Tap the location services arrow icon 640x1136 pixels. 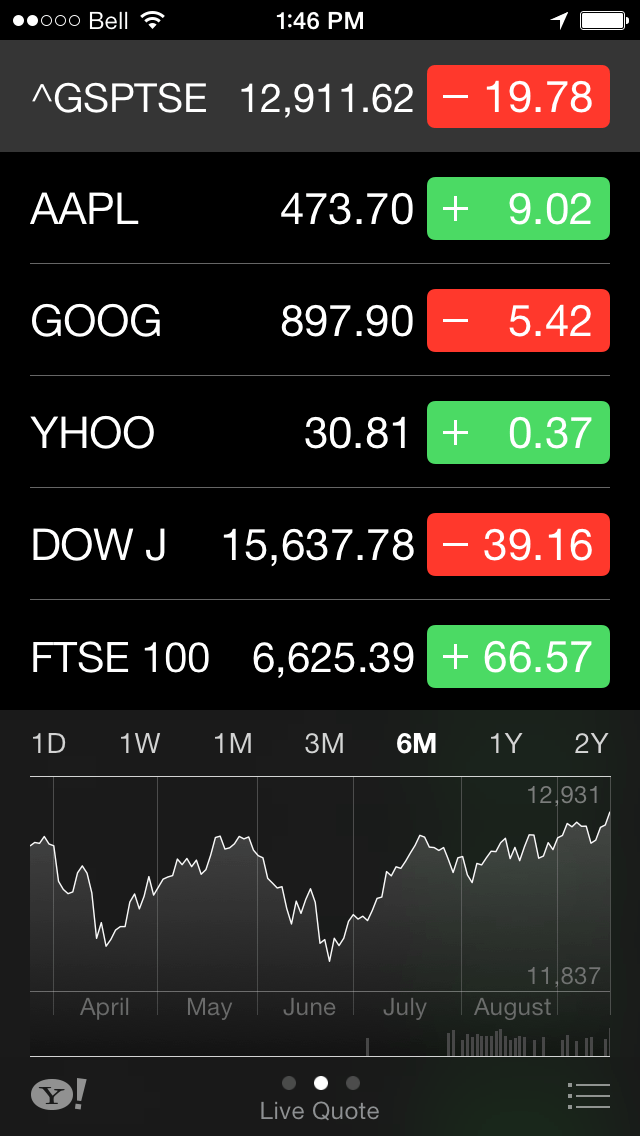tap(559, 20)
